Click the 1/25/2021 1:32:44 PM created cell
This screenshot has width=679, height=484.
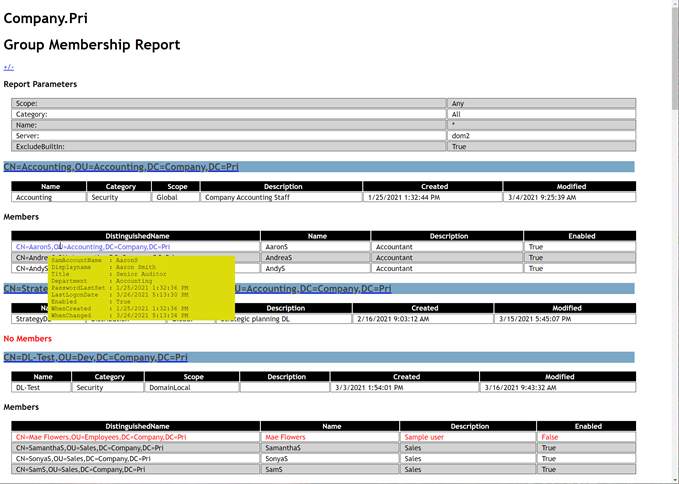pos(433,197)
